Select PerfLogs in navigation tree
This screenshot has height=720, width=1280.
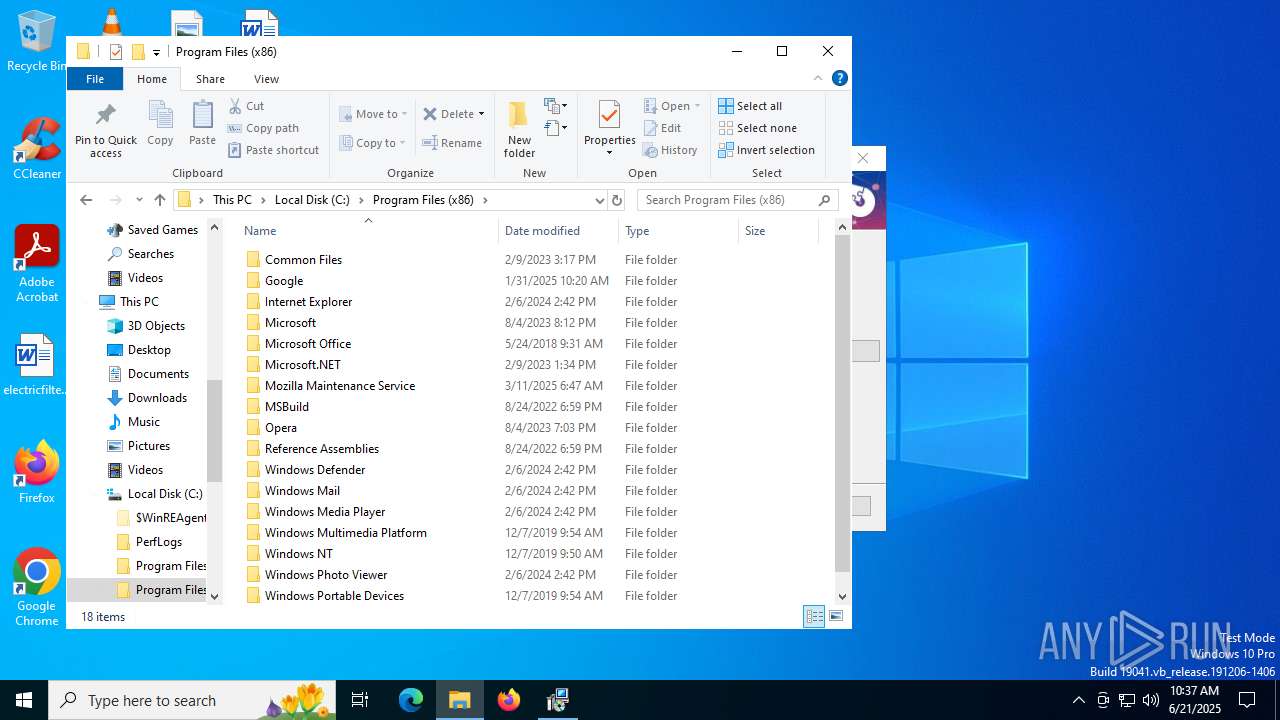click(x=159, y=542)
